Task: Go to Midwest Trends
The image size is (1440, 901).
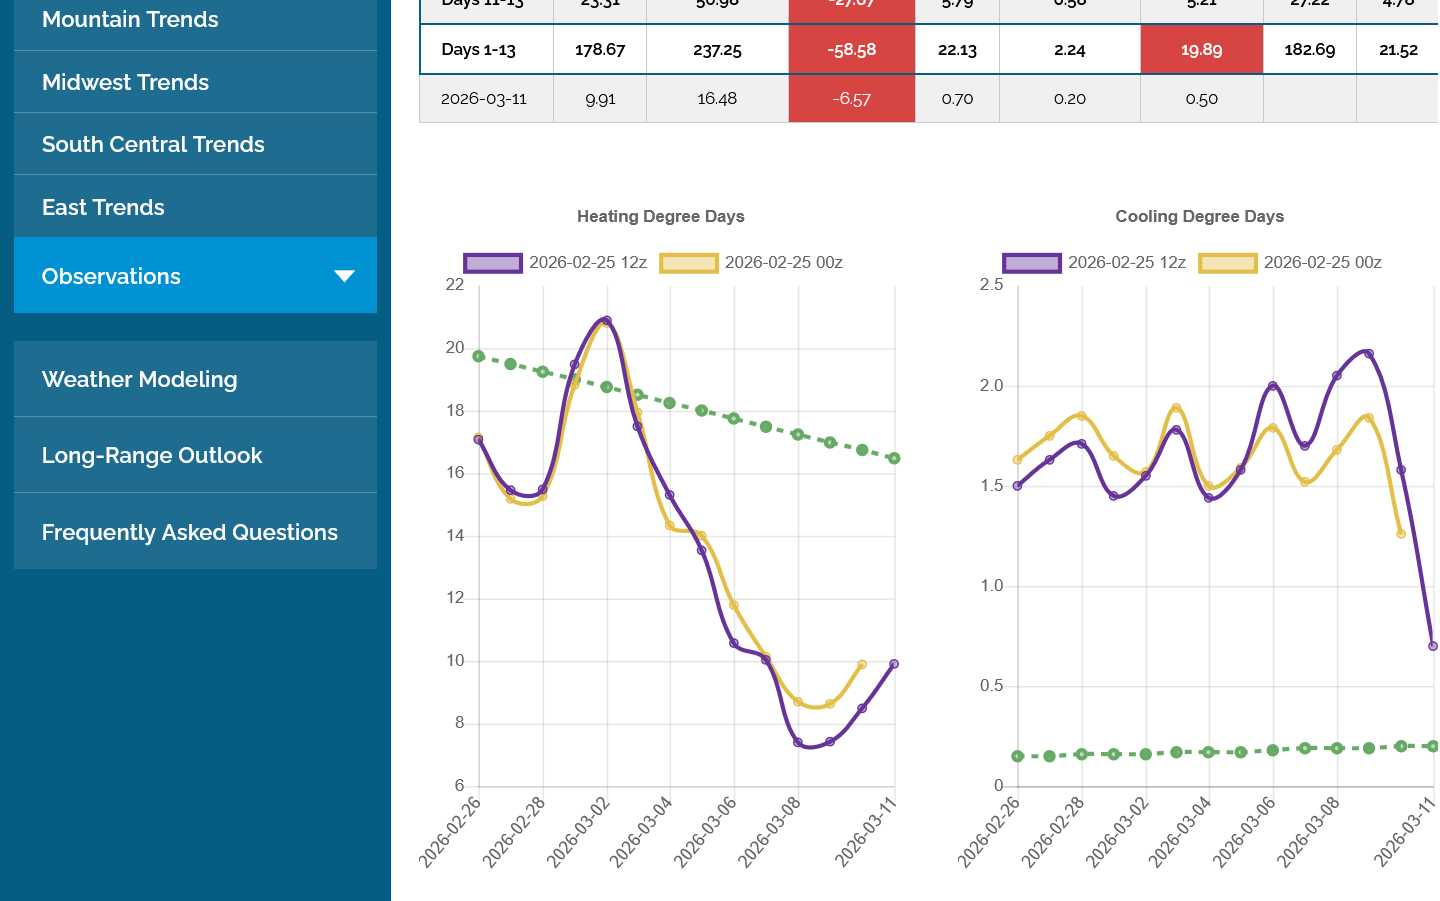Action: pyautogui.click(x=125, y=83)
